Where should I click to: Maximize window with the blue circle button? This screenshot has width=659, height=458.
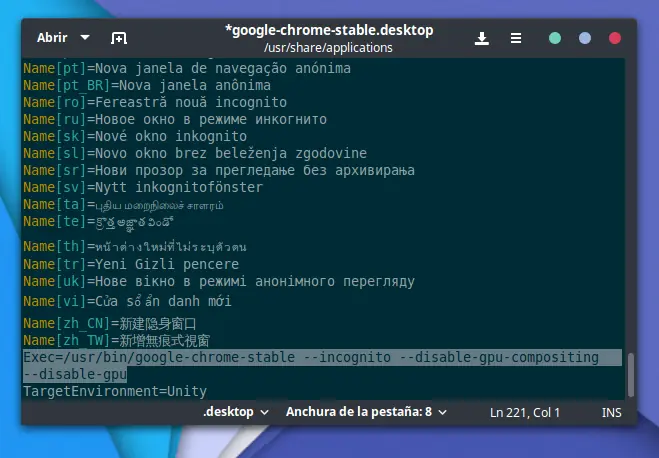pyautogui.click(x=585, y=38)
